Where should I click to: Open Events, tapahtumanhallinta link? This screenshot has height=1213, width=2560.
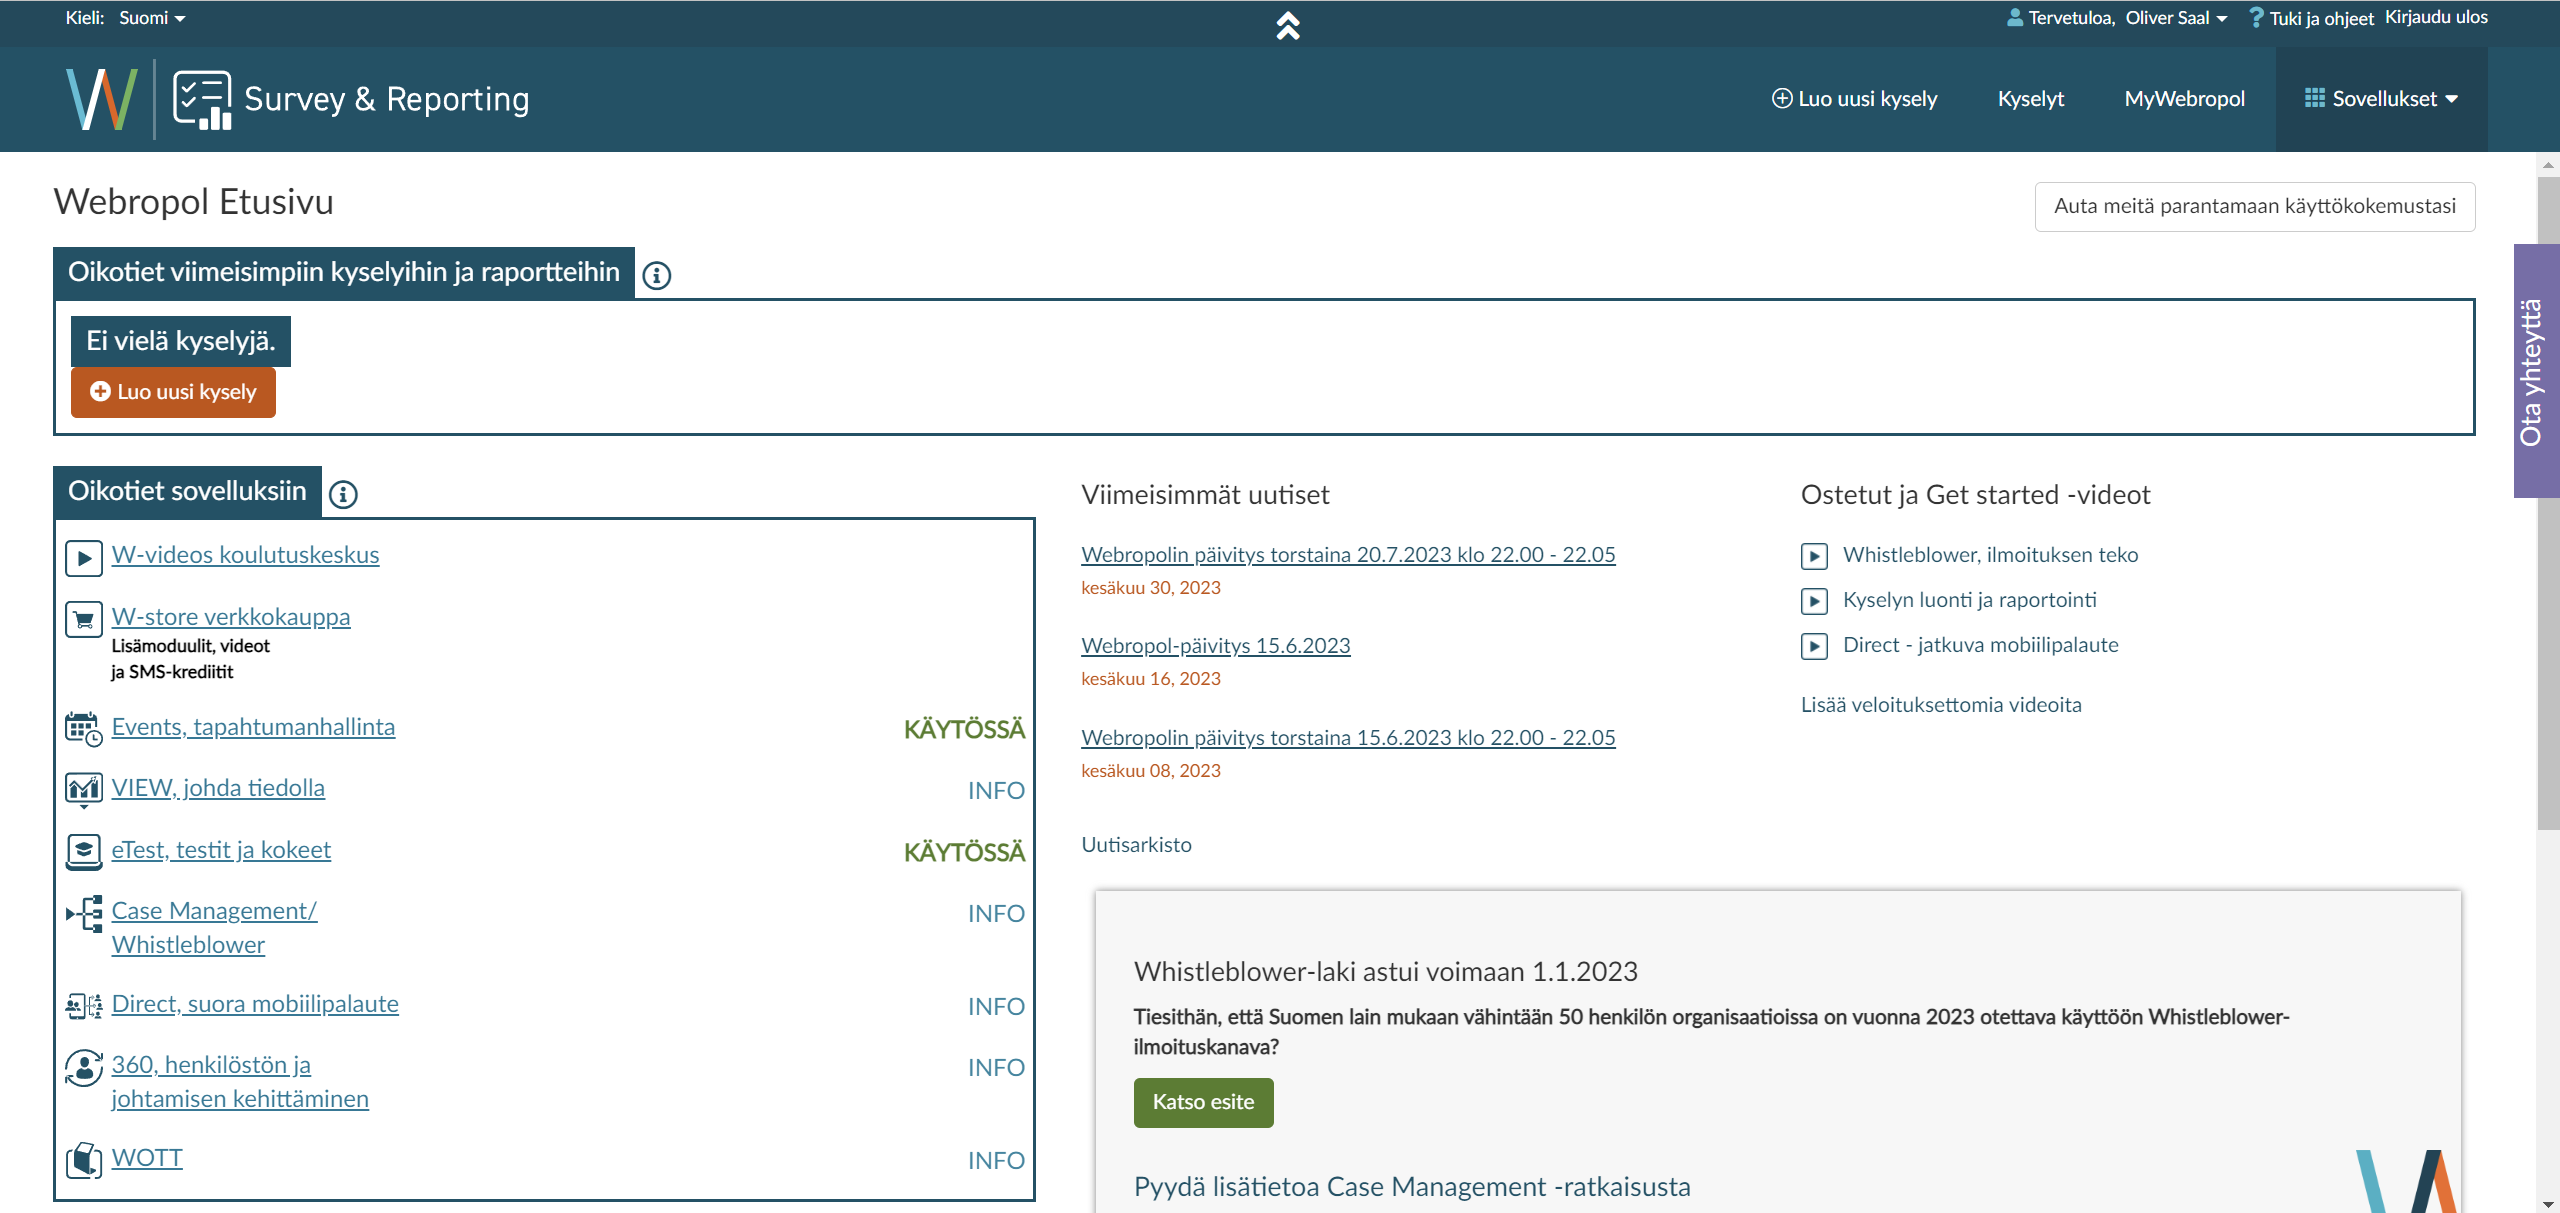(253, 727)
